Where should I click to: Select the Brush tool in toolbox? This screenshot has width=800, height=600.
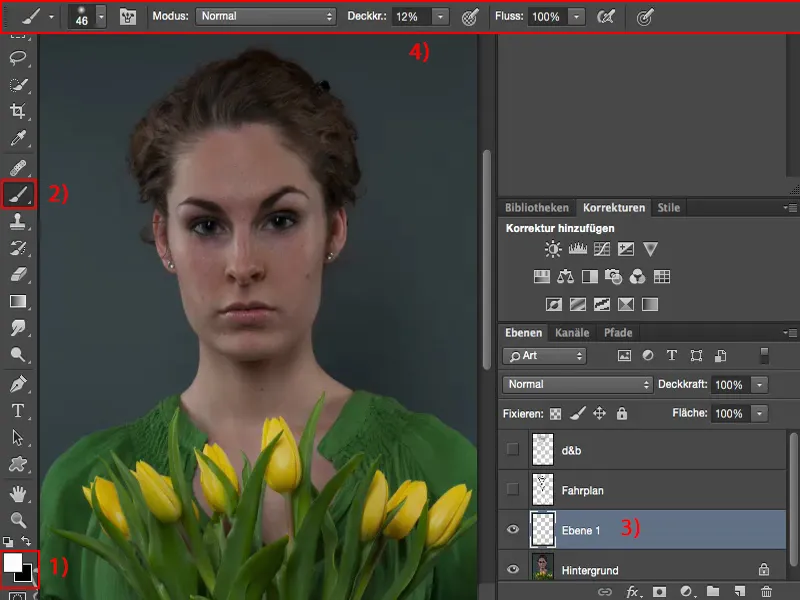pos(18,194)
